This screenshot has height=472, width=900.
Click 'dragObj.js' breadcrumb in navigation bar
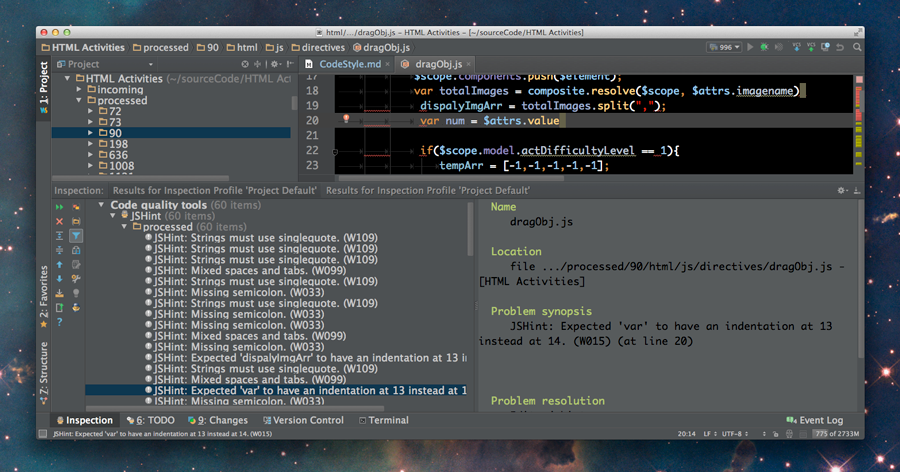(382, 48)
